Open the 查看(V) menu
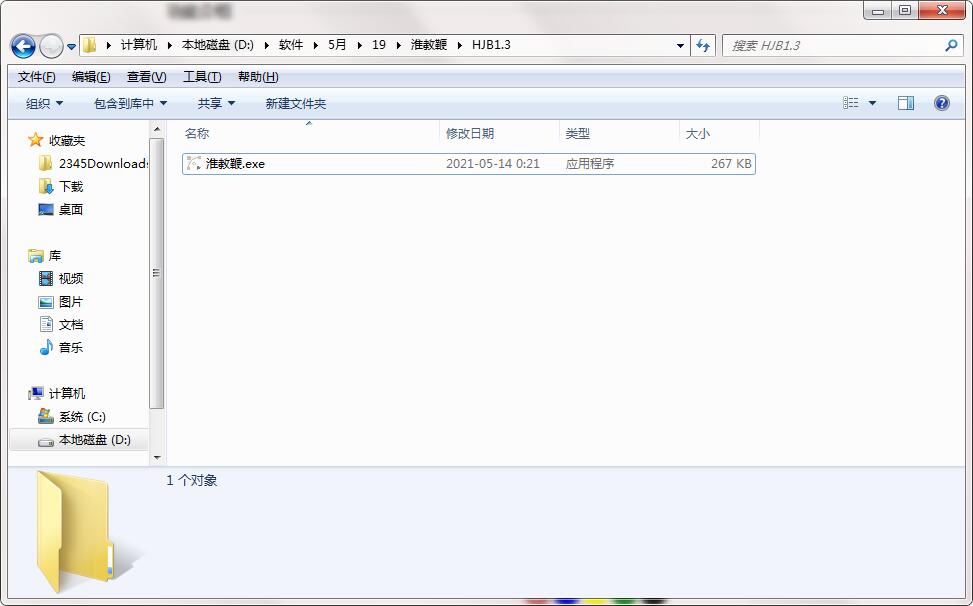The image size is (973, 606). tap(146, 77)
